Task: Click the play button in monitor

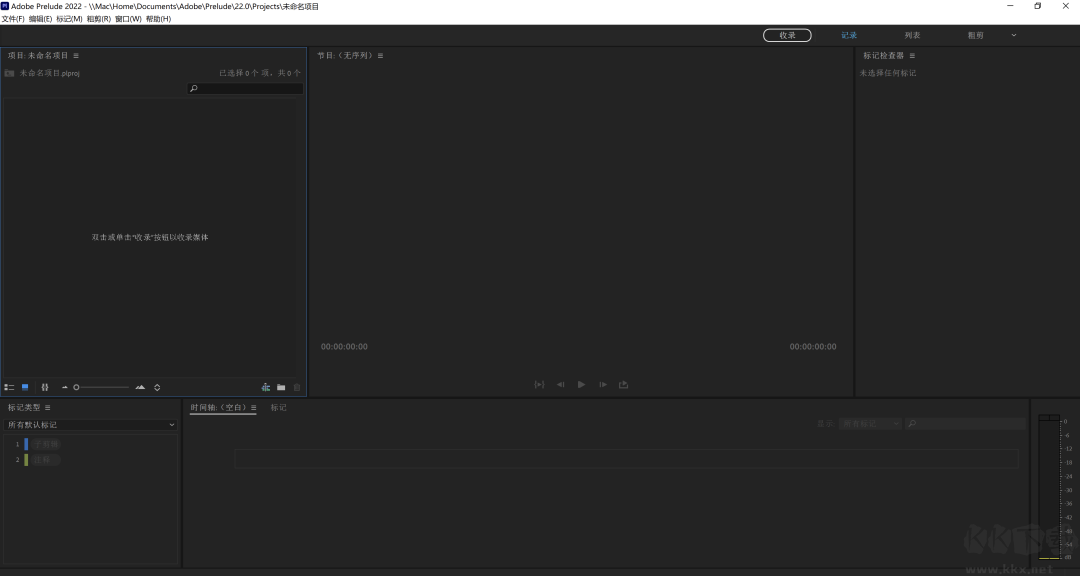Action: (x=581, y=384)
